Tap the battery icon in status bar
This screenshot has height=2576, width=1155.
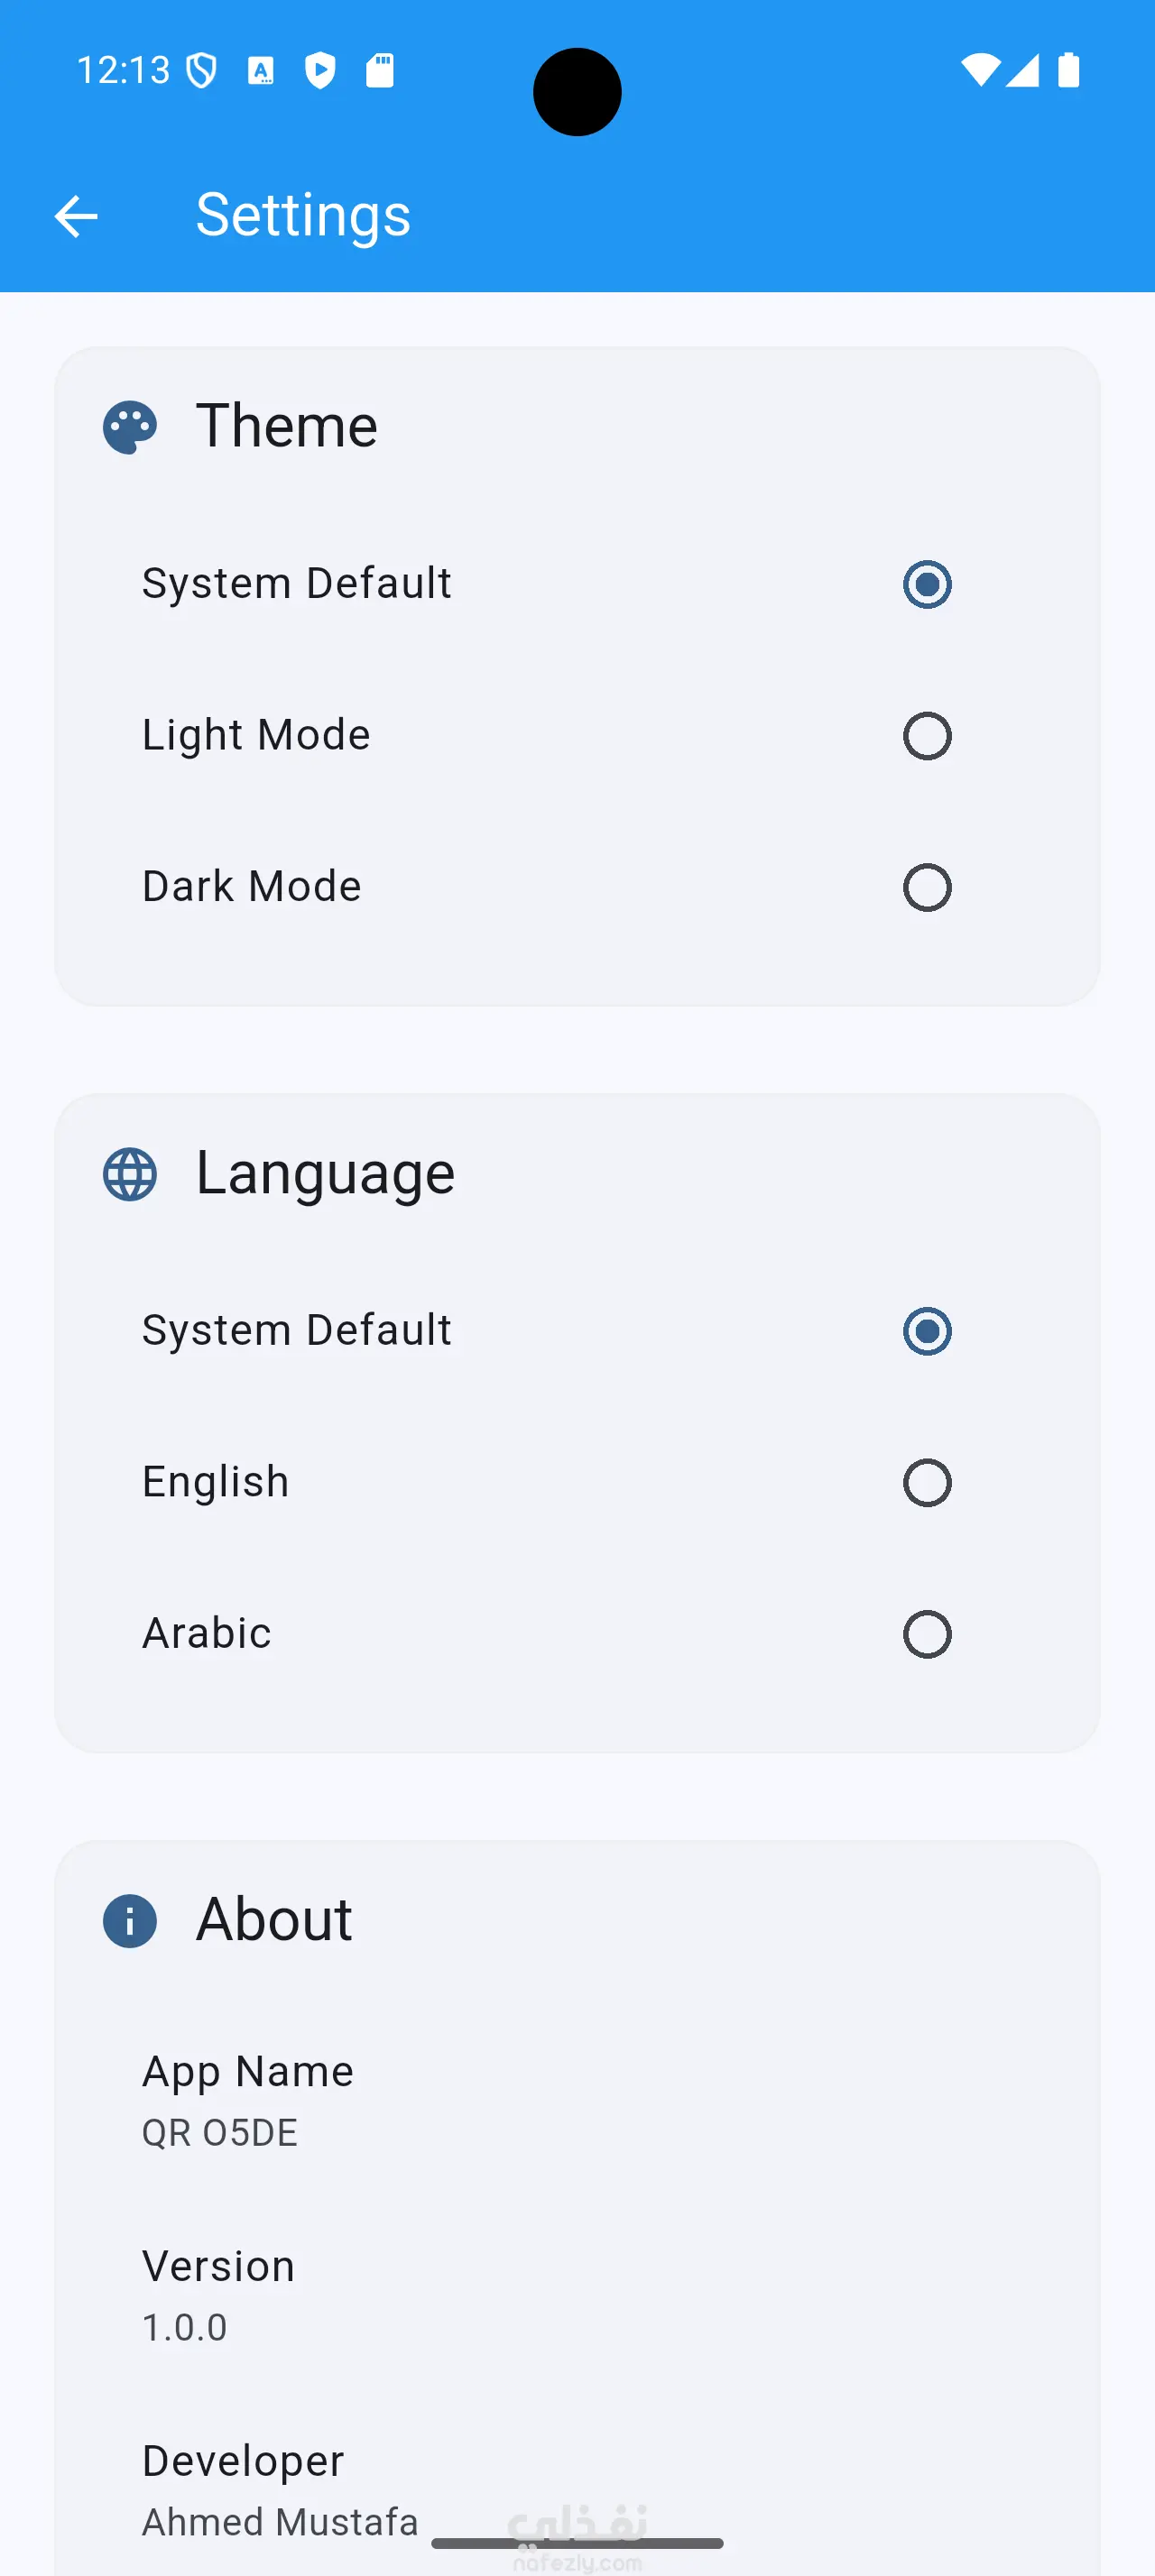1068,71
